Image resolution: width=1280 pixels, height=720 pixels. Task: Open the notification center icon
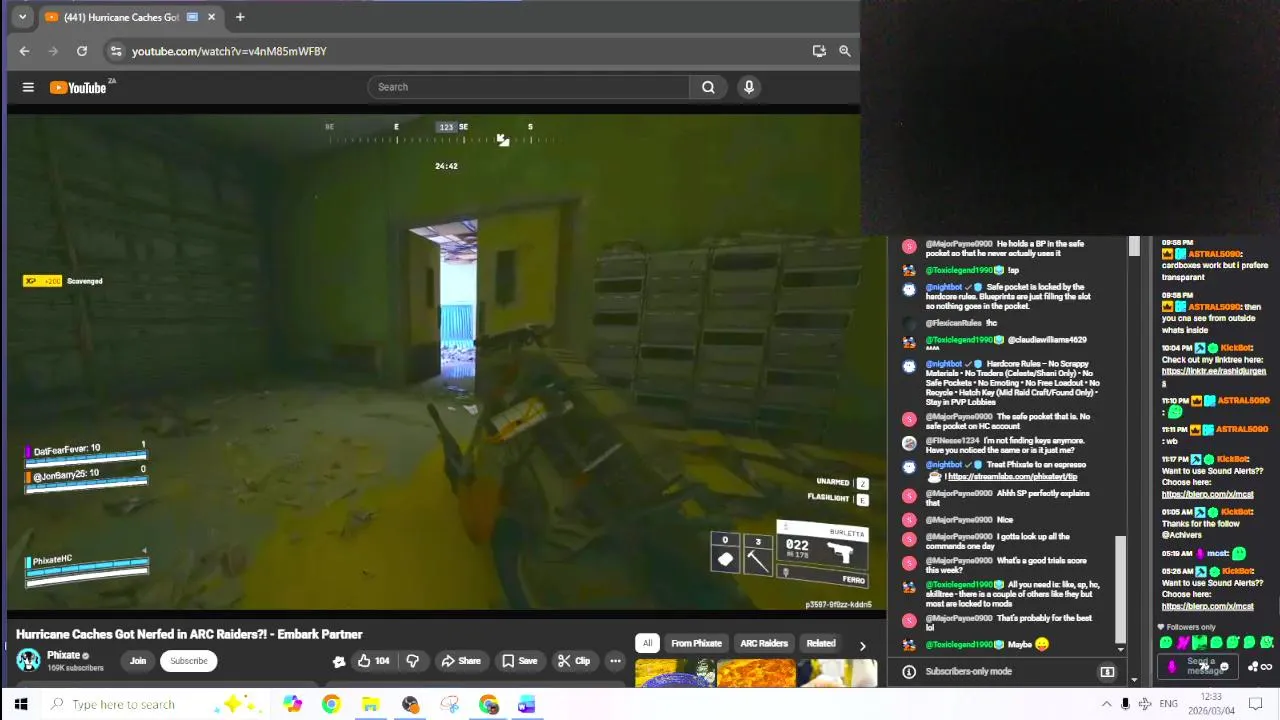click(1256, 704)
